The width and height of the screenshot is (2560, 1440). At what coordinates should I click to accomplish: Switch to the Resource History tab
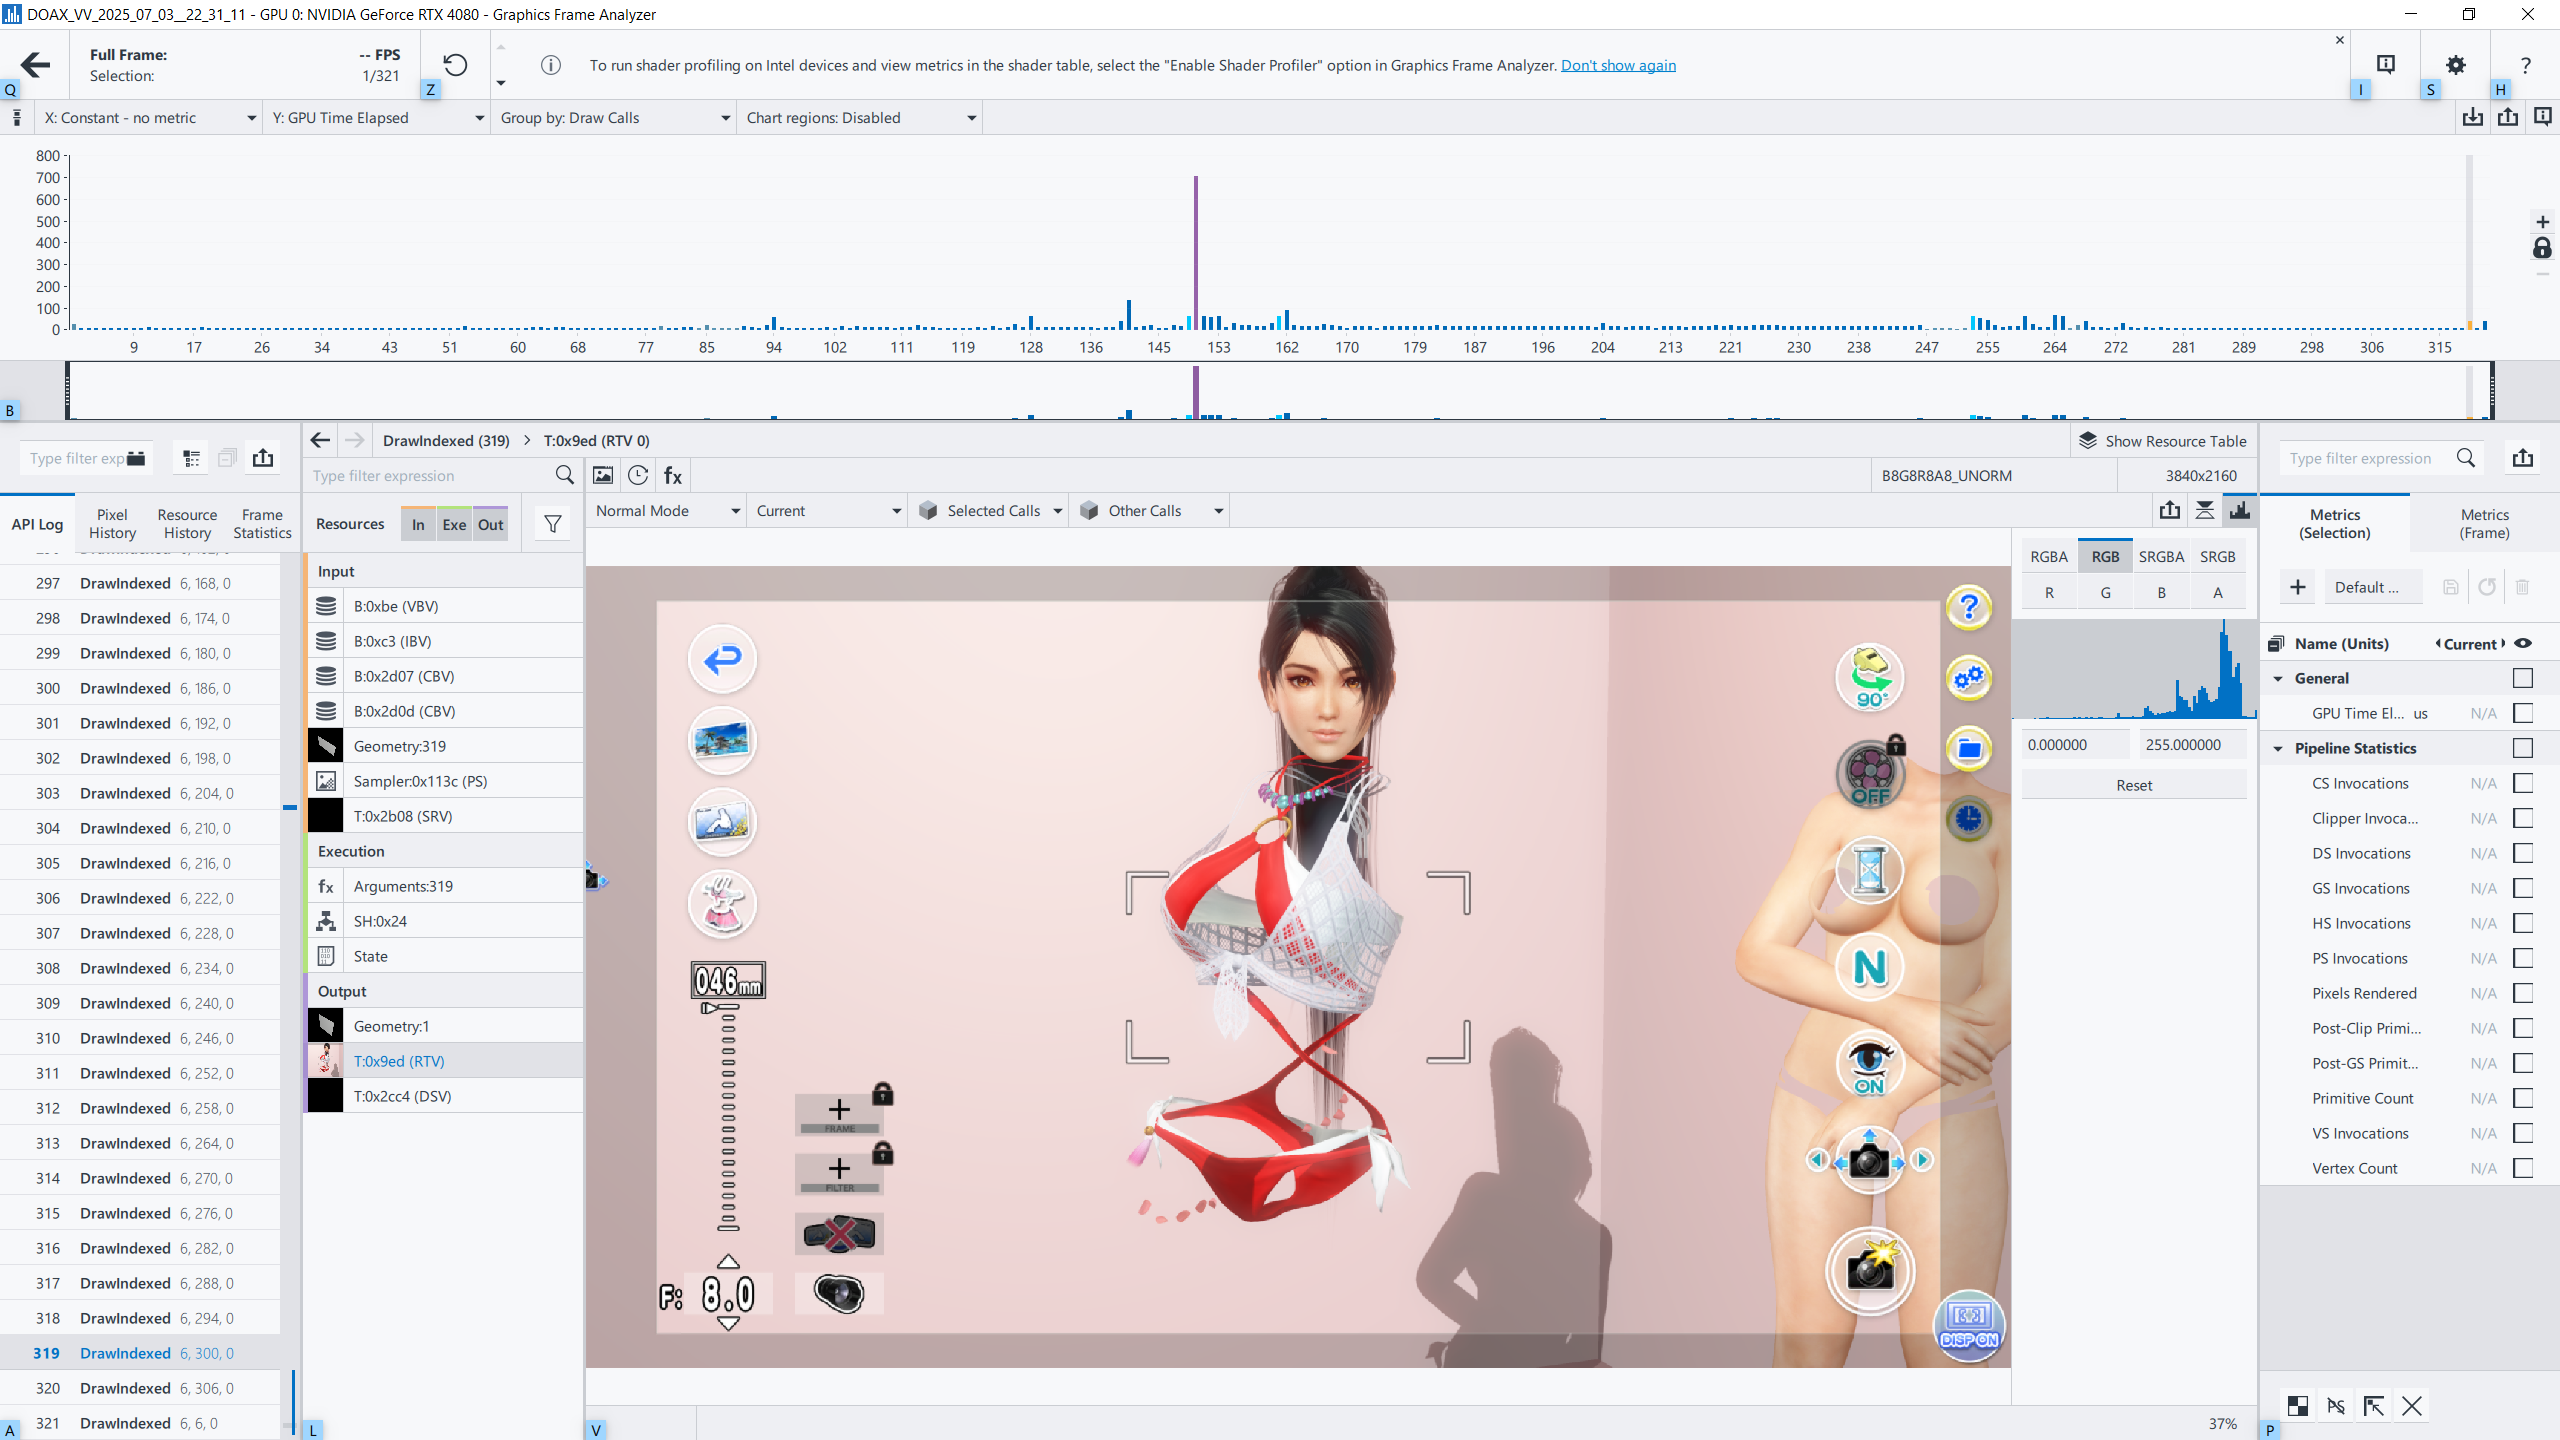(187, 524)
